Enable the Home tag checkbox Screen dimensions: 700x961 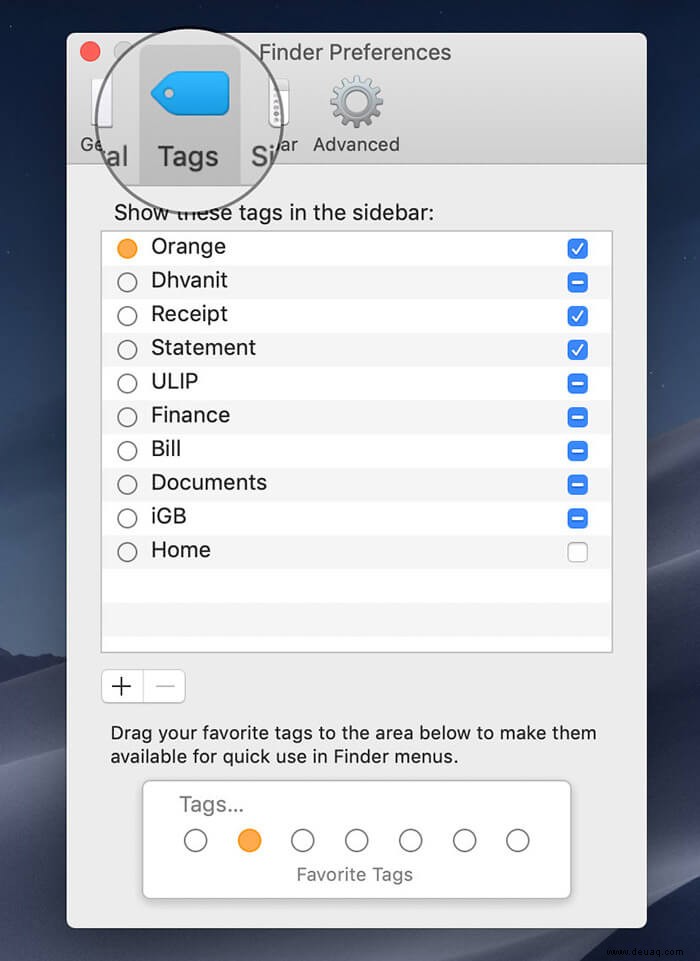pyautogui.click(x=577, y=552)
